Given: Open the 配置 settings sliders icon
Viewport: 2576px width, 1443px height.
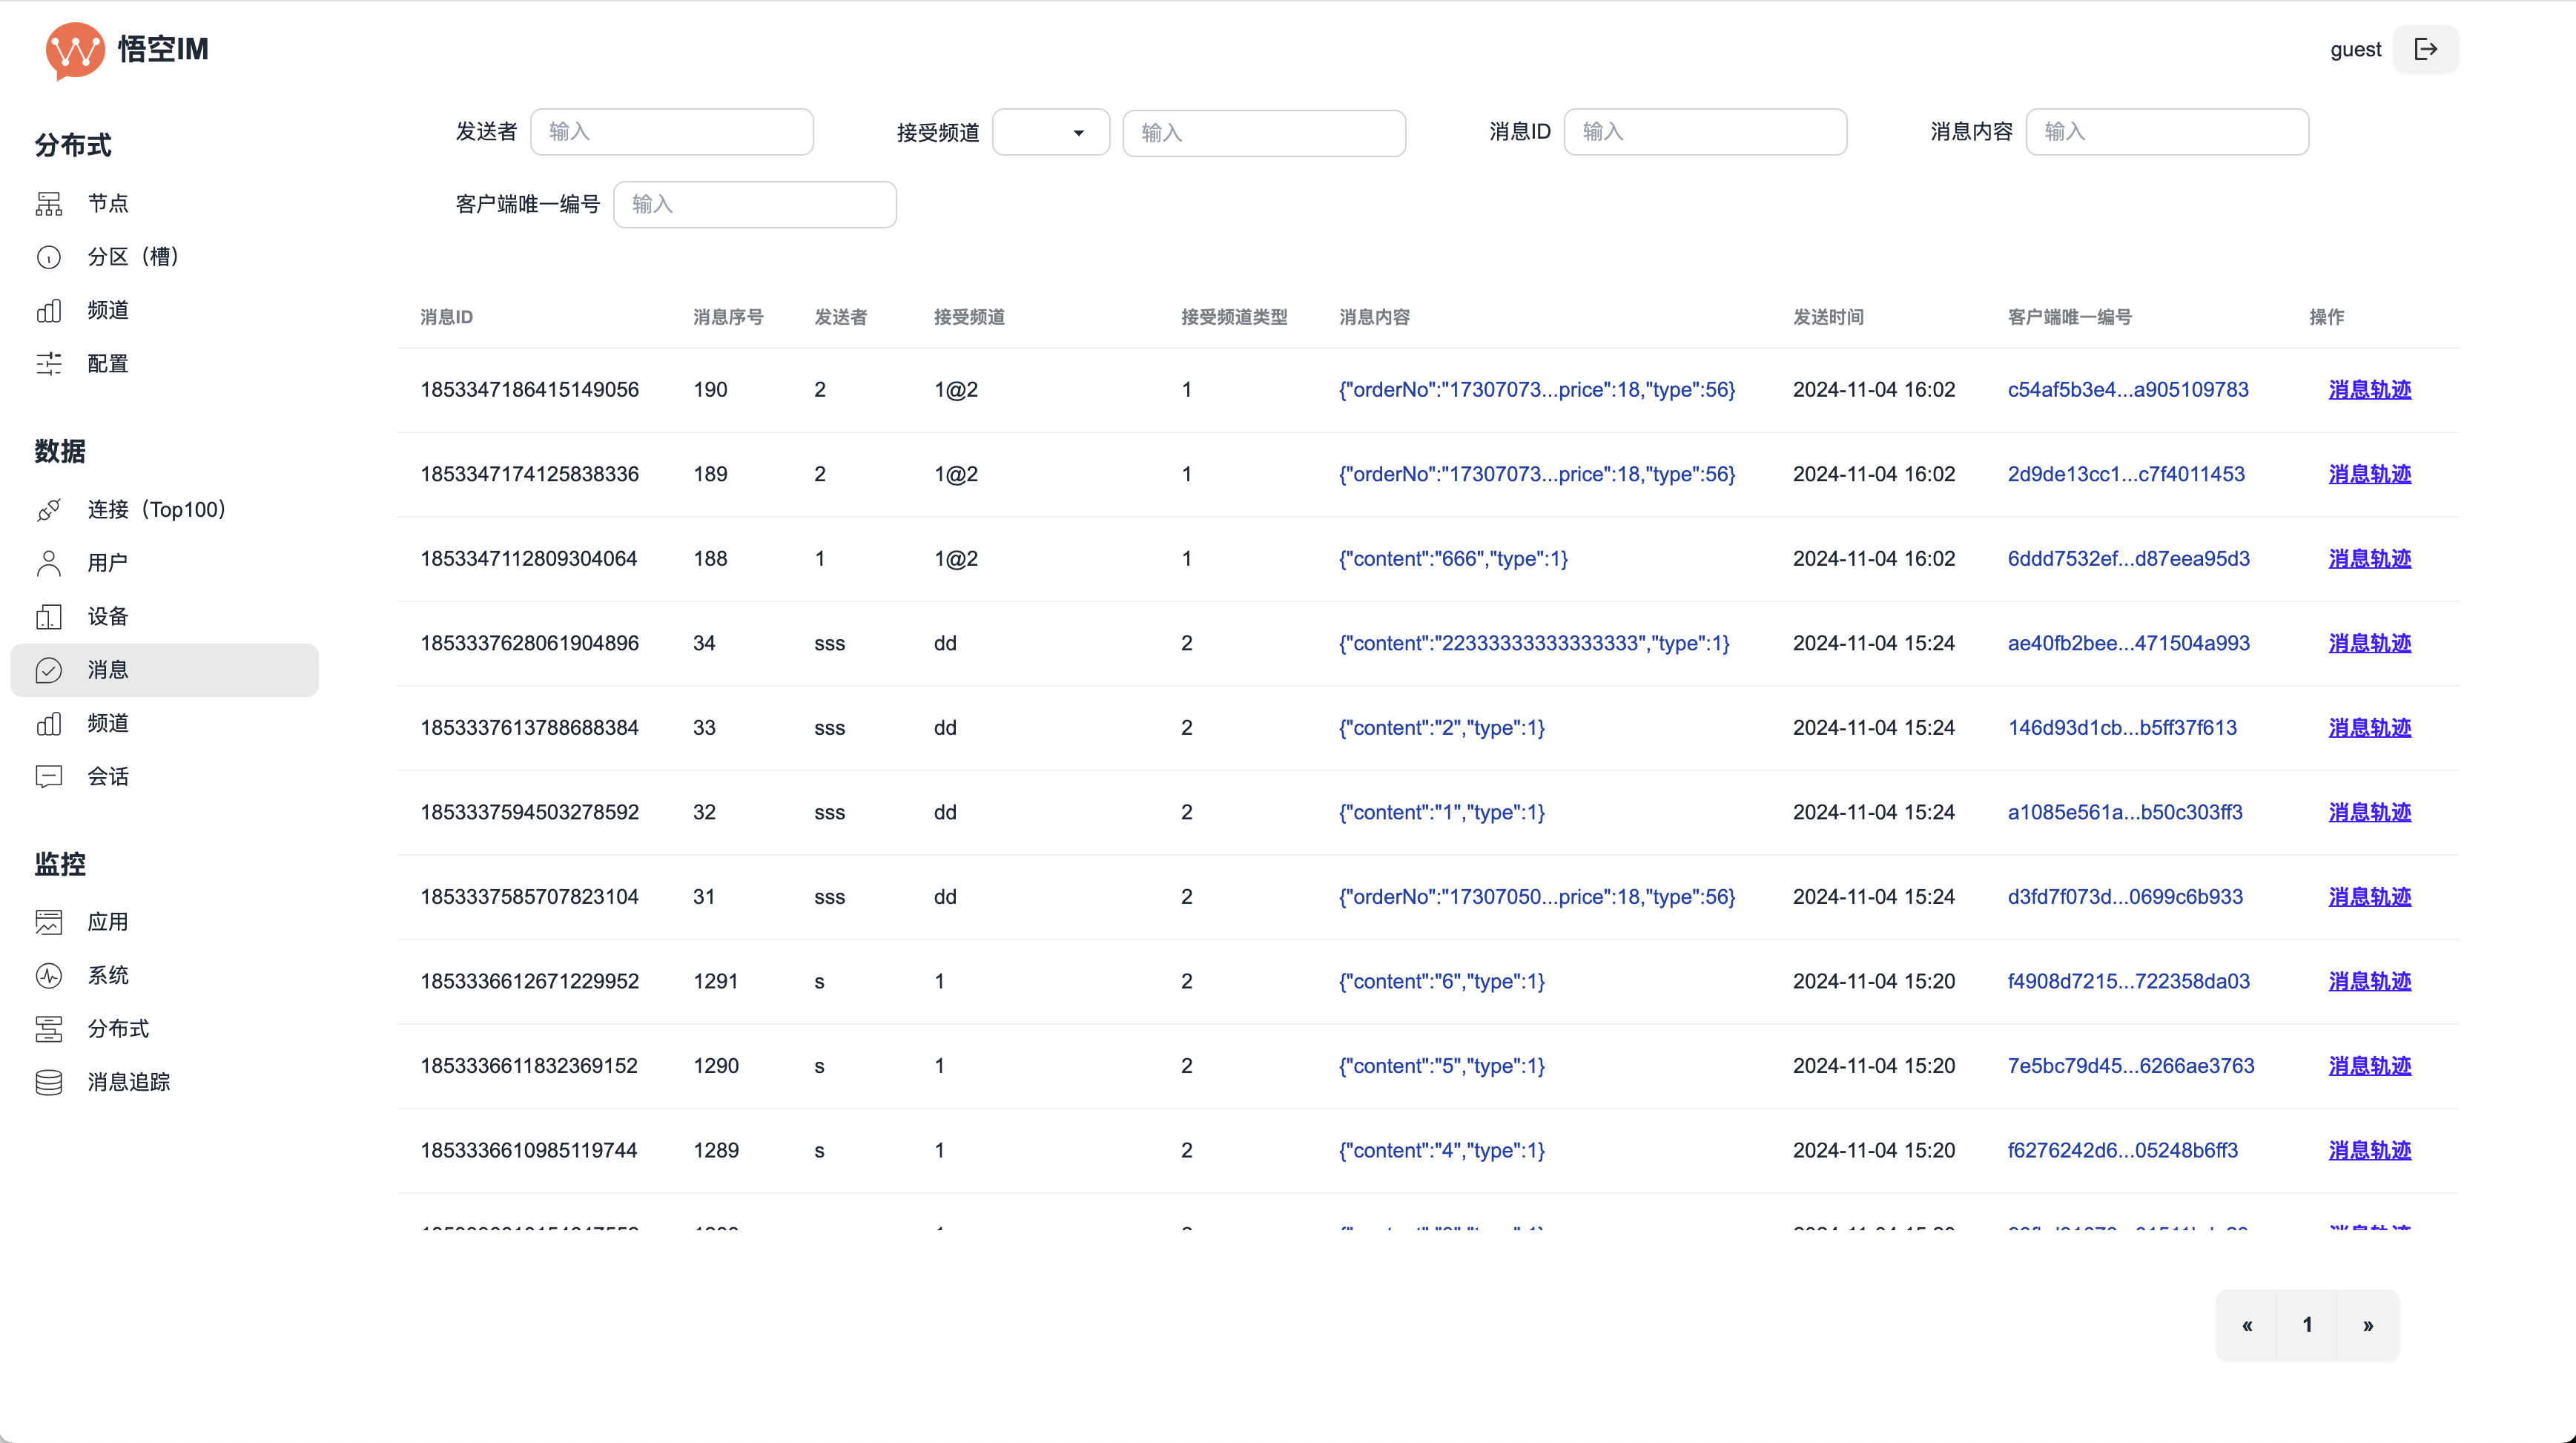Looking at the screenshot, I should click(49, 364).
